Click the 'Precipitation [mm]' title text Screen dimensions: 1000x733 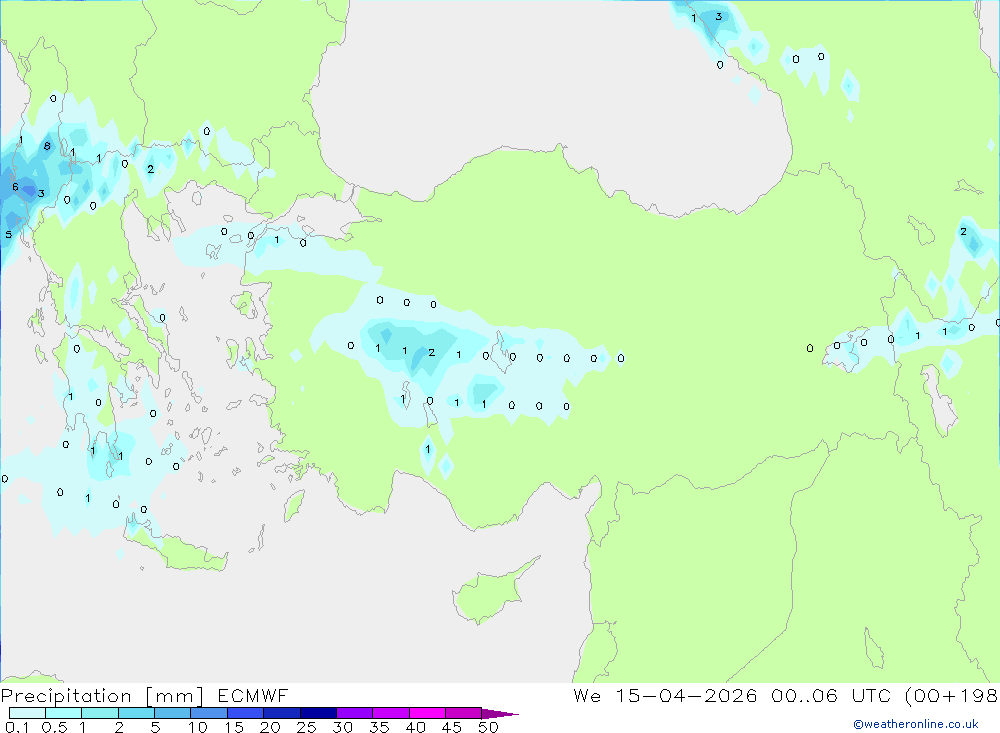tap(103, 695)
